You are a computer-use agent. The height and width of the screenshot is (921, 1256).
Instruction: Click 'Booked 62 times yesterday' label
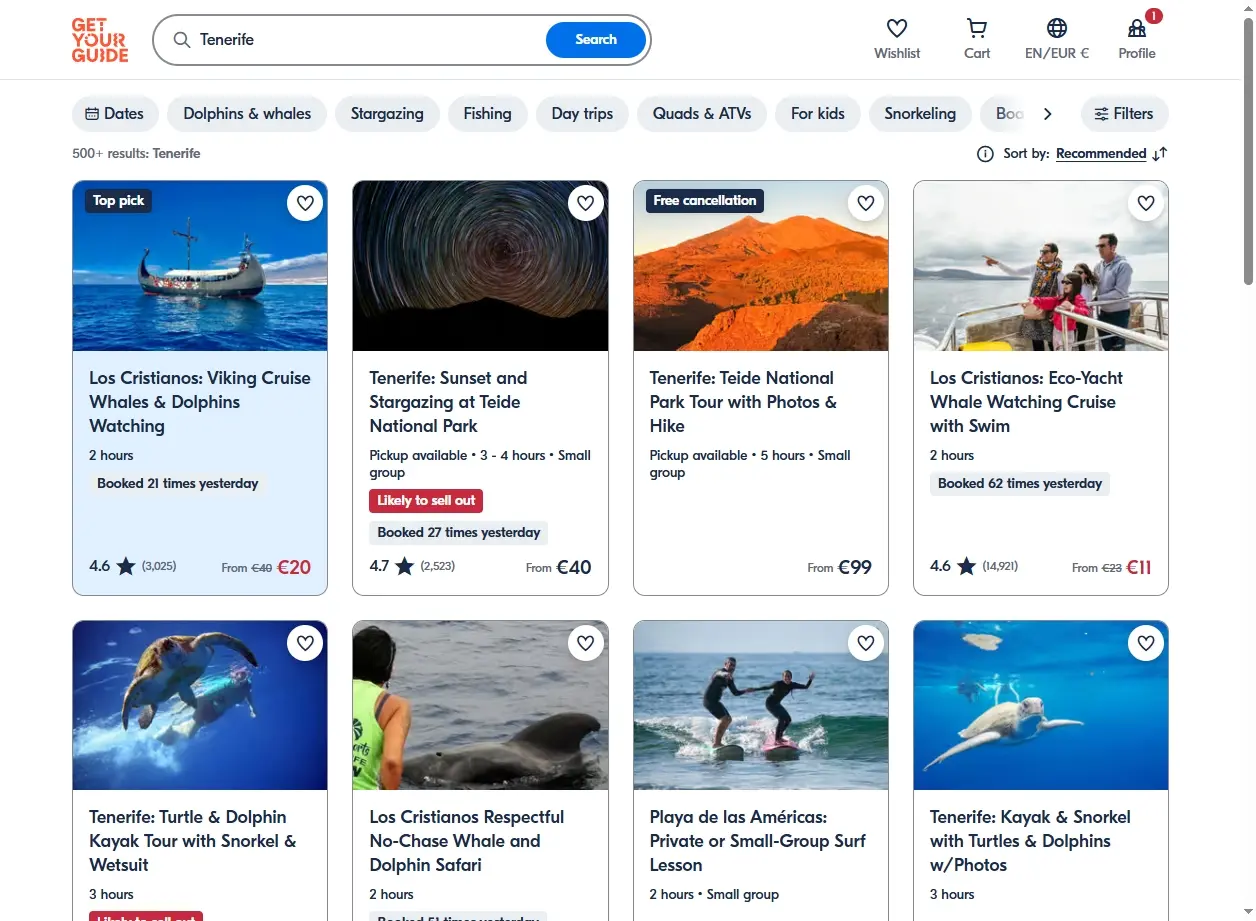click(1020, 483)
